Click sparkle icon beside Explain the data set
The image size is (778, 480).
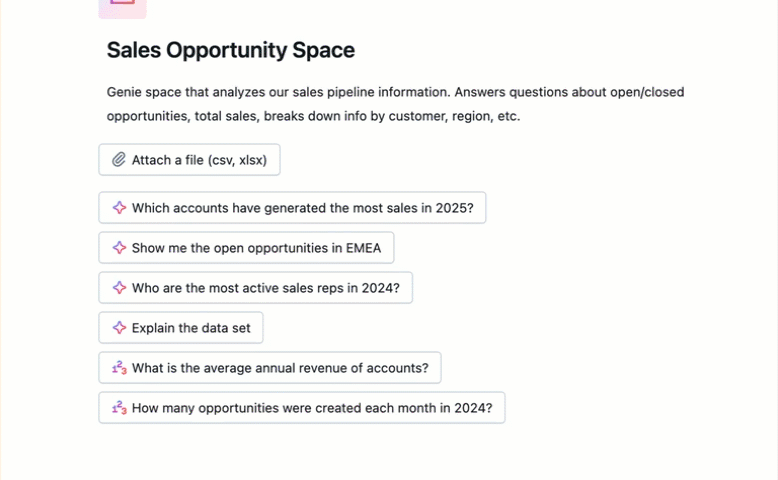(119, 328)
